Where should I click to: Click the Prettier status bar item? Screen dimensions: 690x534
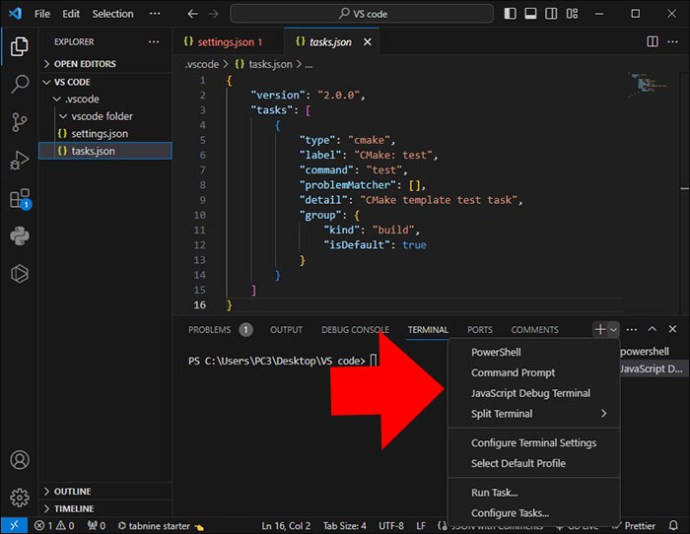[x=635, y=526]
